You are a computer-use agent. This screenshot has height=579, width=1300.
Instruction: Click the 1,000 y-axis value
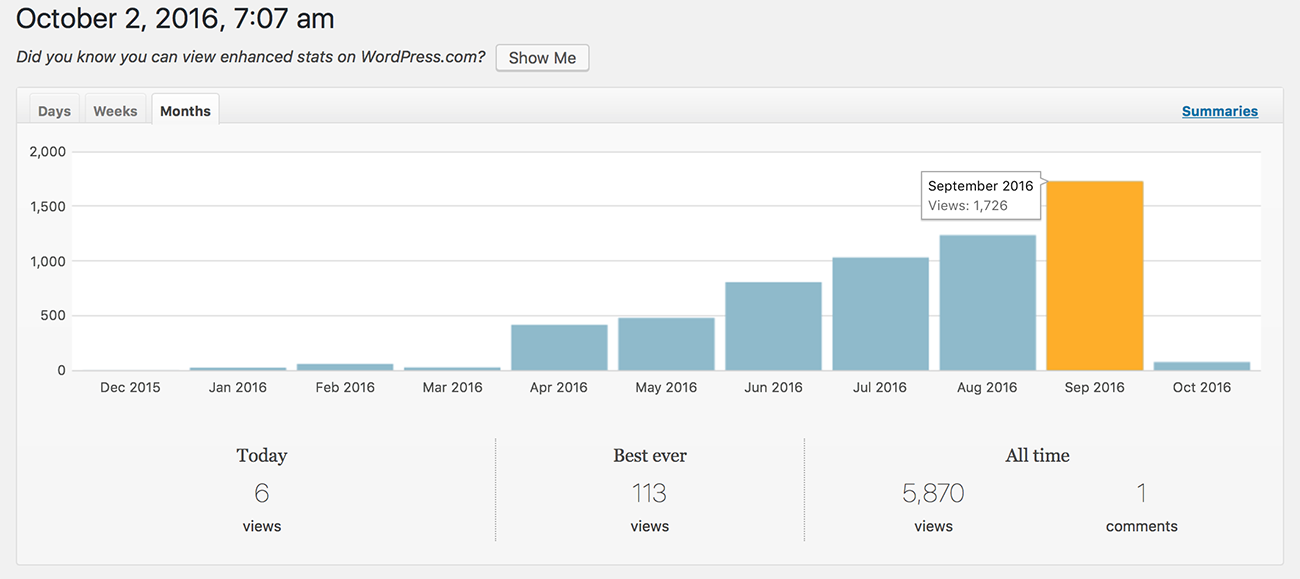click(x=47, y=261)
